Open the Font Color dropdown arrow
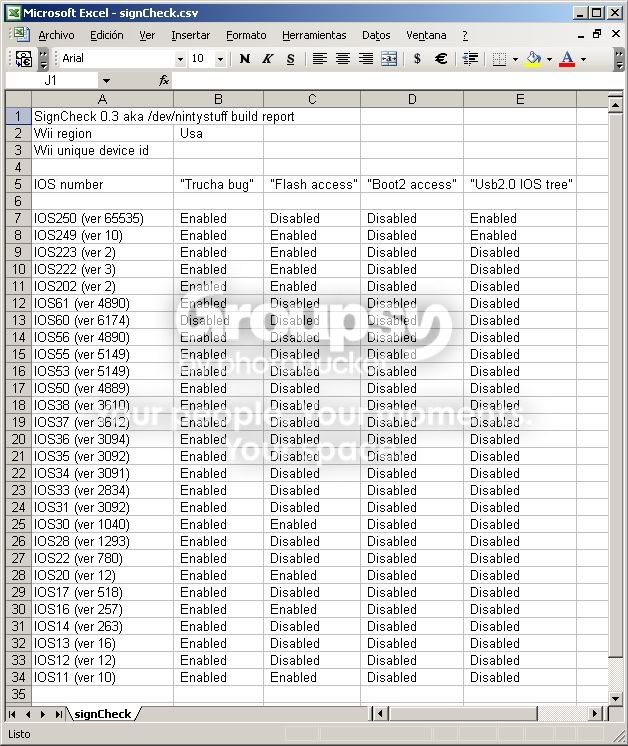Image resolution: width=628 pixels, height=746 pixels. click(583, 59)
